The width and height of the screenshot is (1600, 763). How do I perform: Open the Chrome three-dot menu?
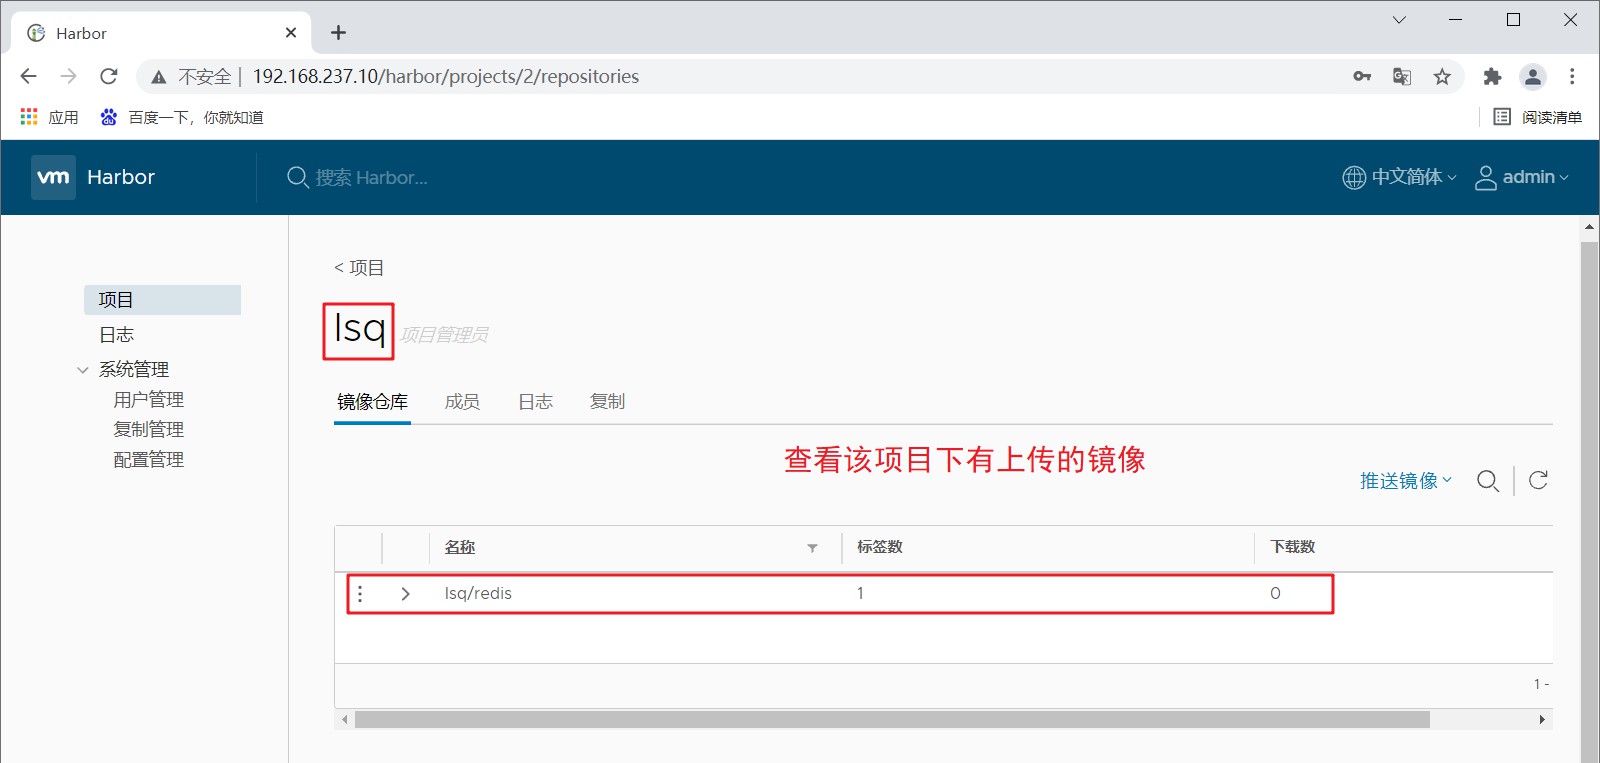[1572, 76]
